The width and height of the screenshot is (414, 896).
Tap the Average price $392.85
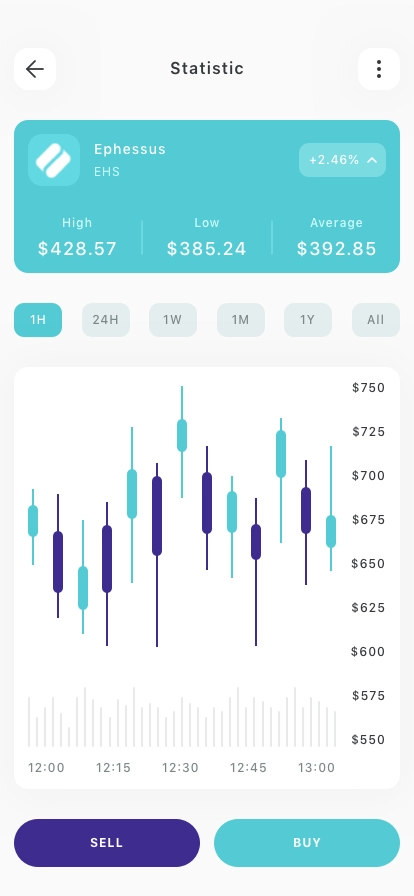[x=336, y=249]
